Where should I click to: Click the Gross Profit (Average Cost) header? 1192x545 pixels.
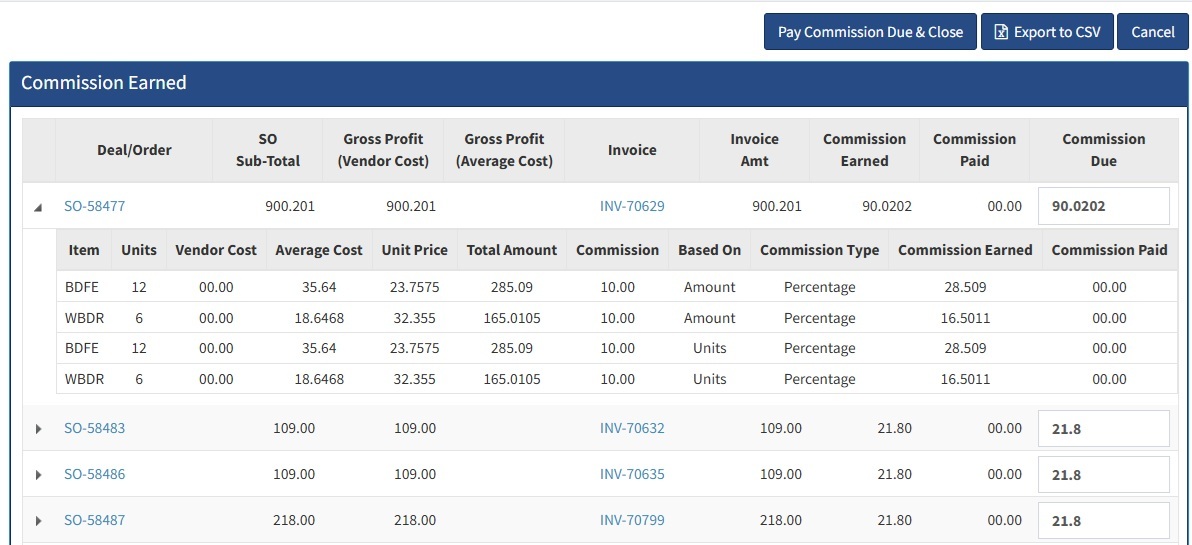(504, 150)
